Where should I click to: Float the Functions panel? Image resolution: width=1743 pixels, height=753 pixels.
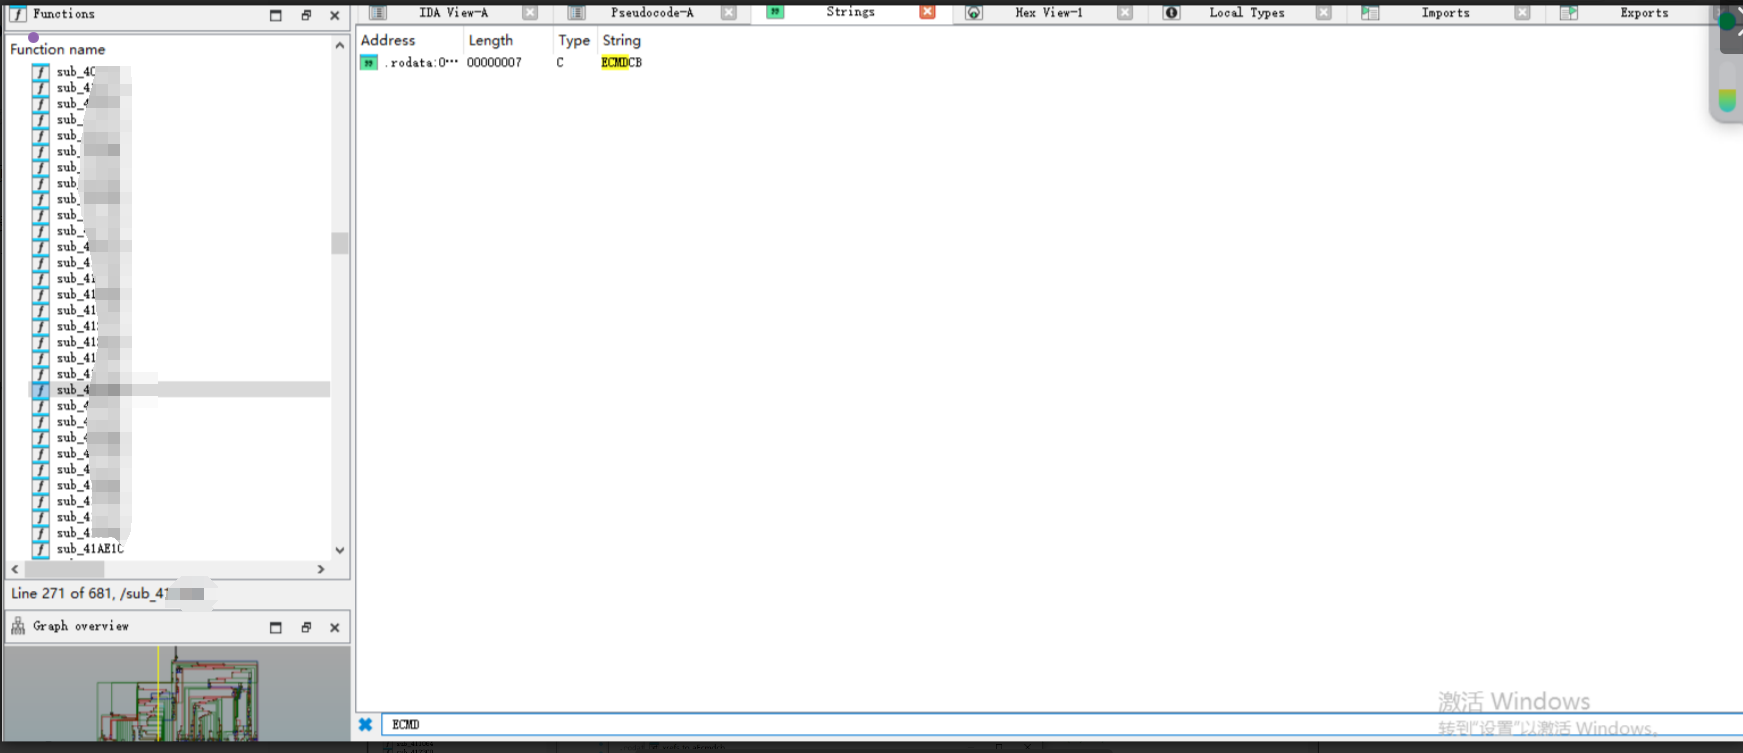(306, 15)
